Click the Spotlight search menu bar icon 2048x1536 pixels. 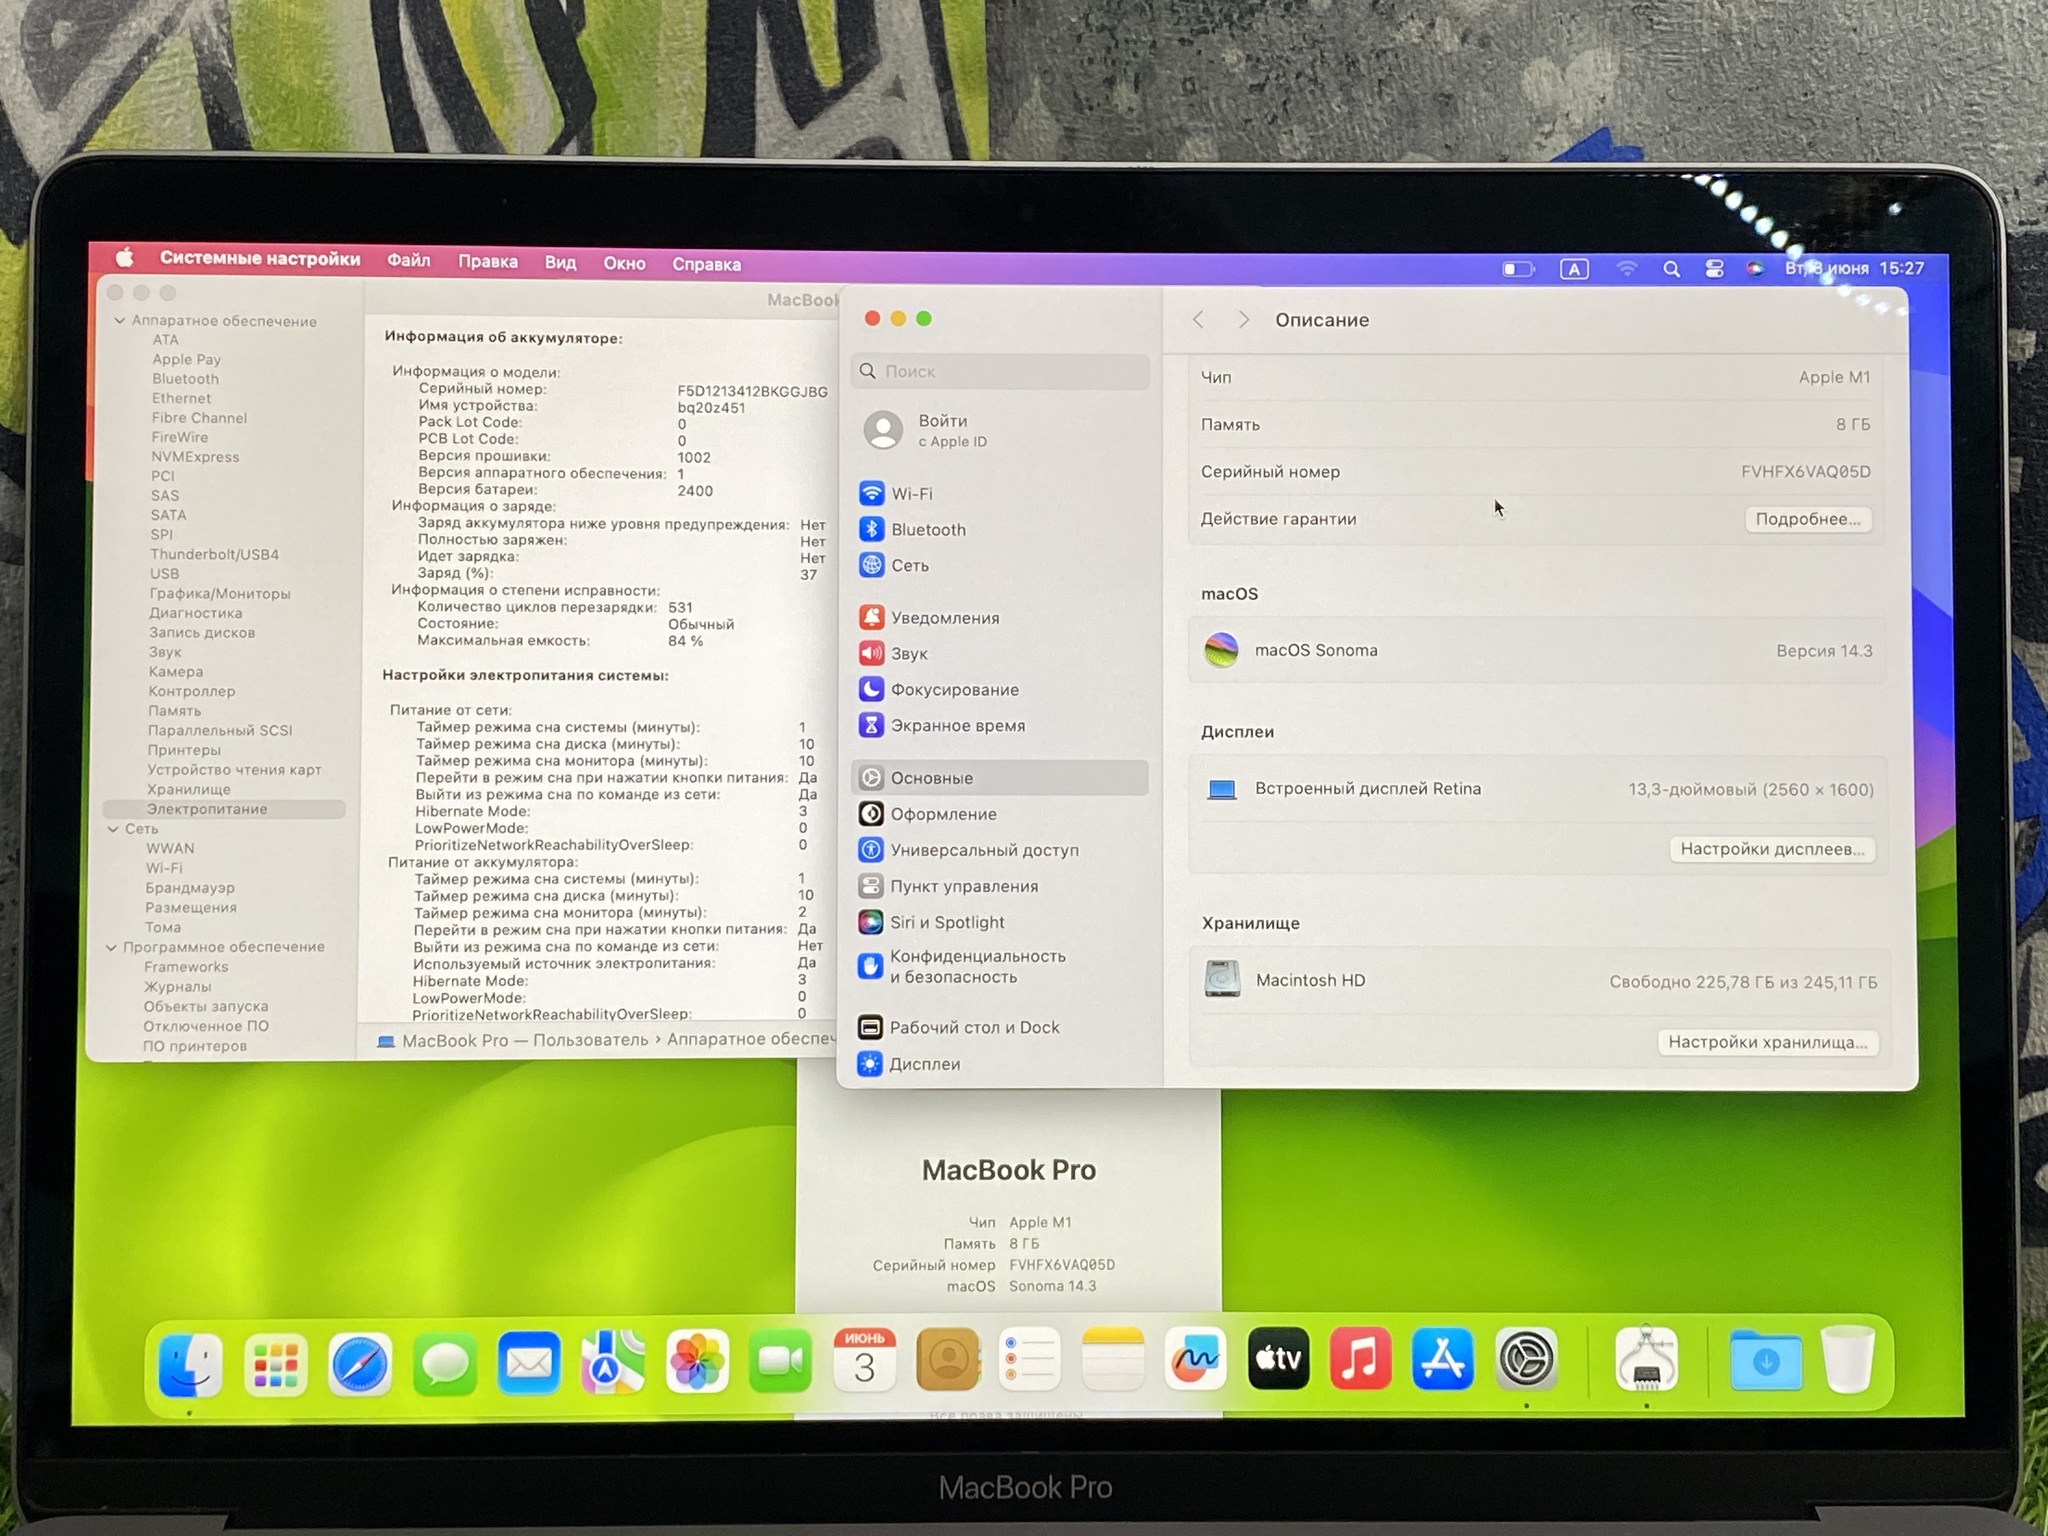coord(1671,268)
